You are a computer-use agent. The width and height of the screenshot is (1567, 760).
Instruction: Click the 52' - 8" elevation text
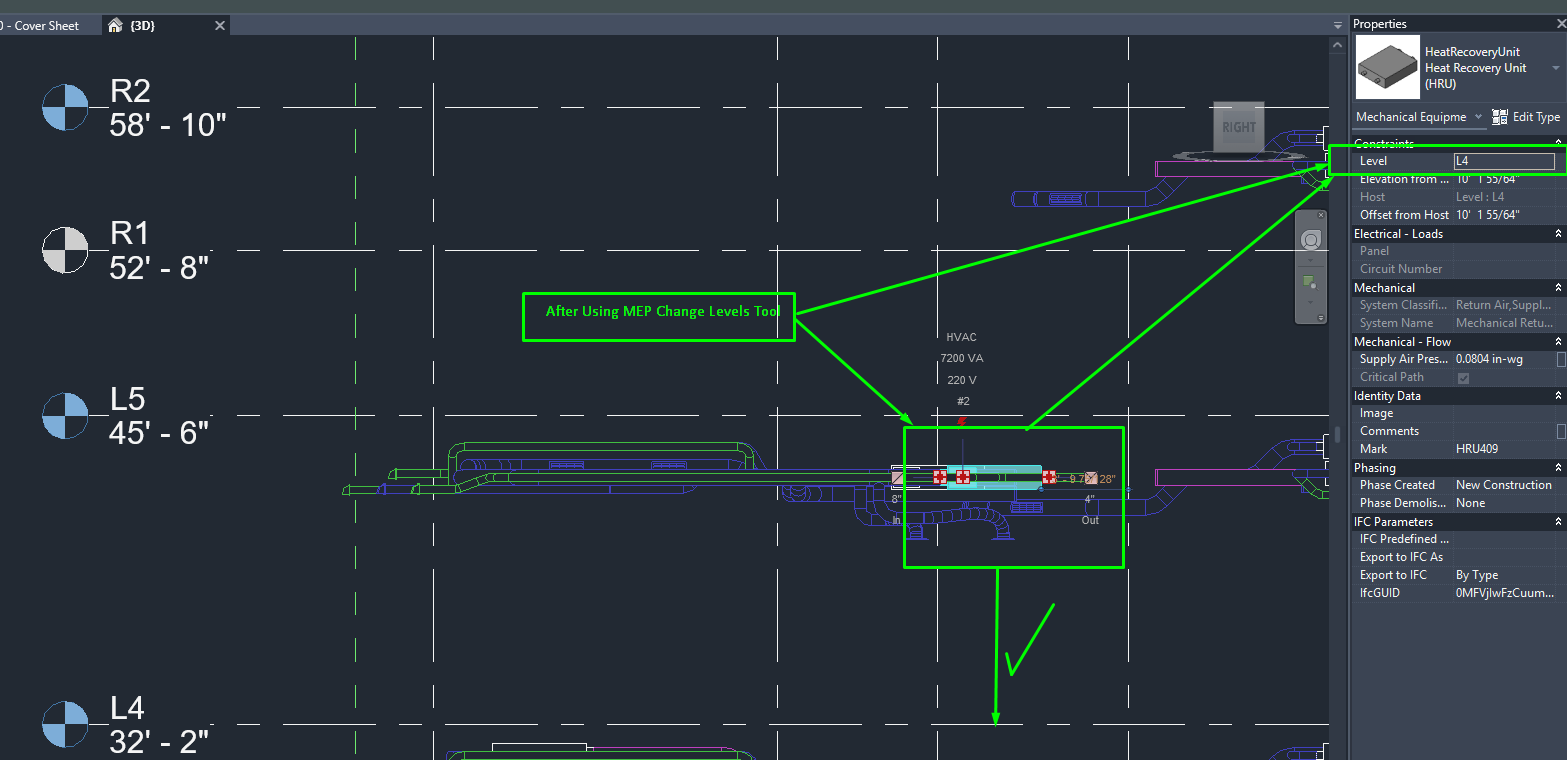point(159,267)
